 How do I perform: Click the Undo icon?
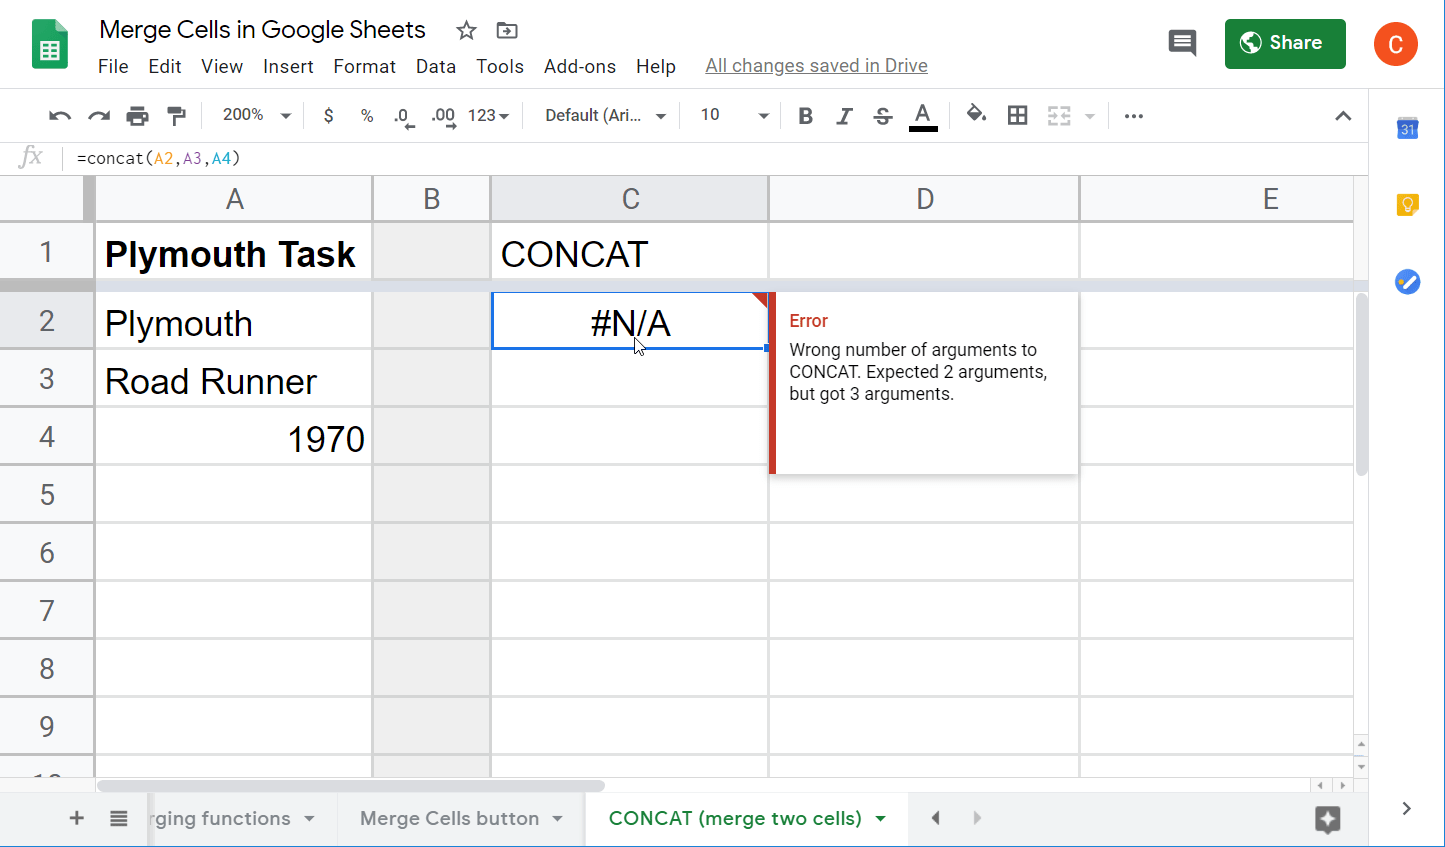(59, 115)
